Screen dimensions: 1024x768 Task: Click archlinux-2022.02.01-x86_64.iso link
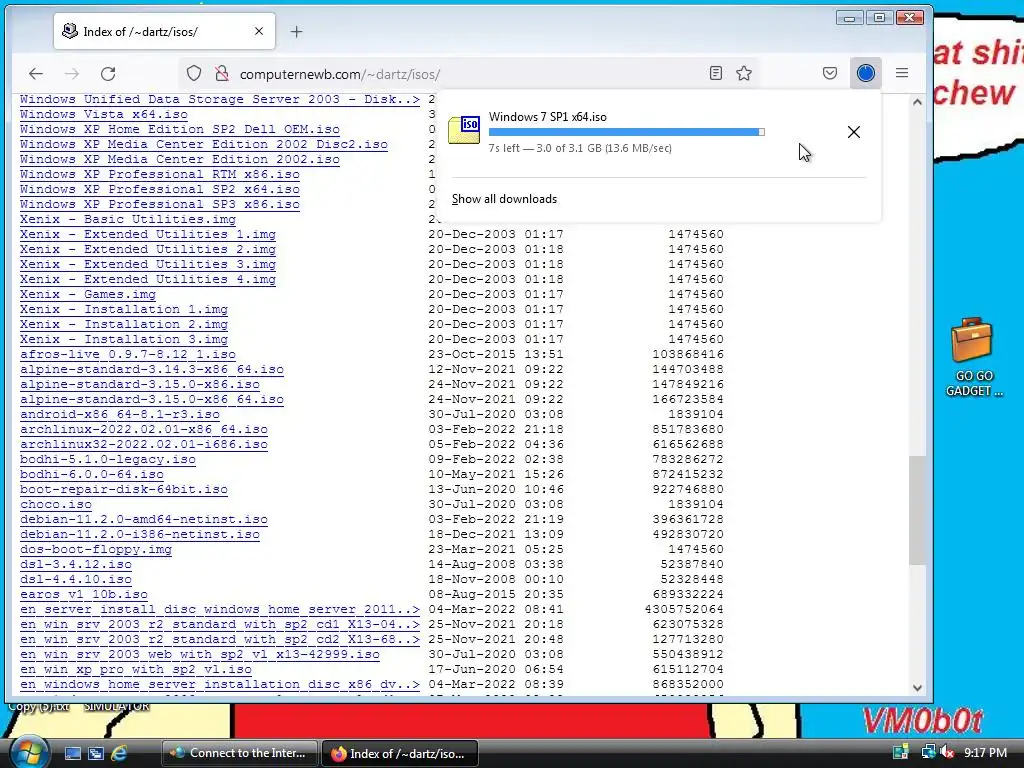(x=144, y=430)
